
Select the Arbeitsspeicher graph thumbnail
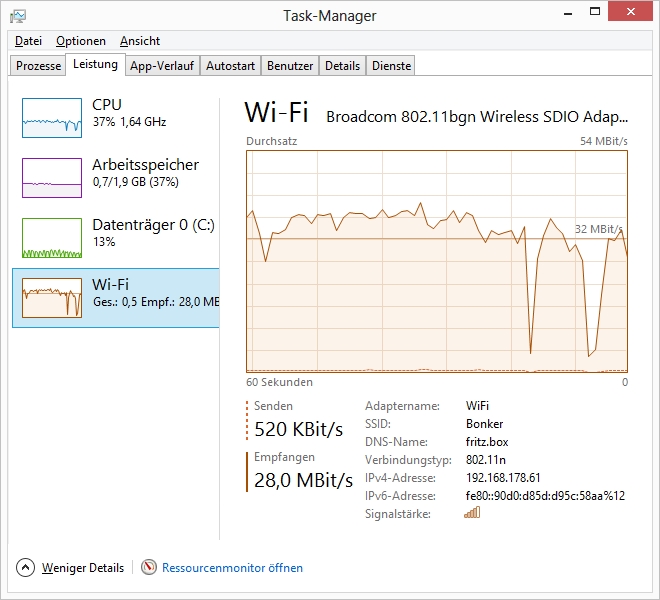click(x=52, y=178)
